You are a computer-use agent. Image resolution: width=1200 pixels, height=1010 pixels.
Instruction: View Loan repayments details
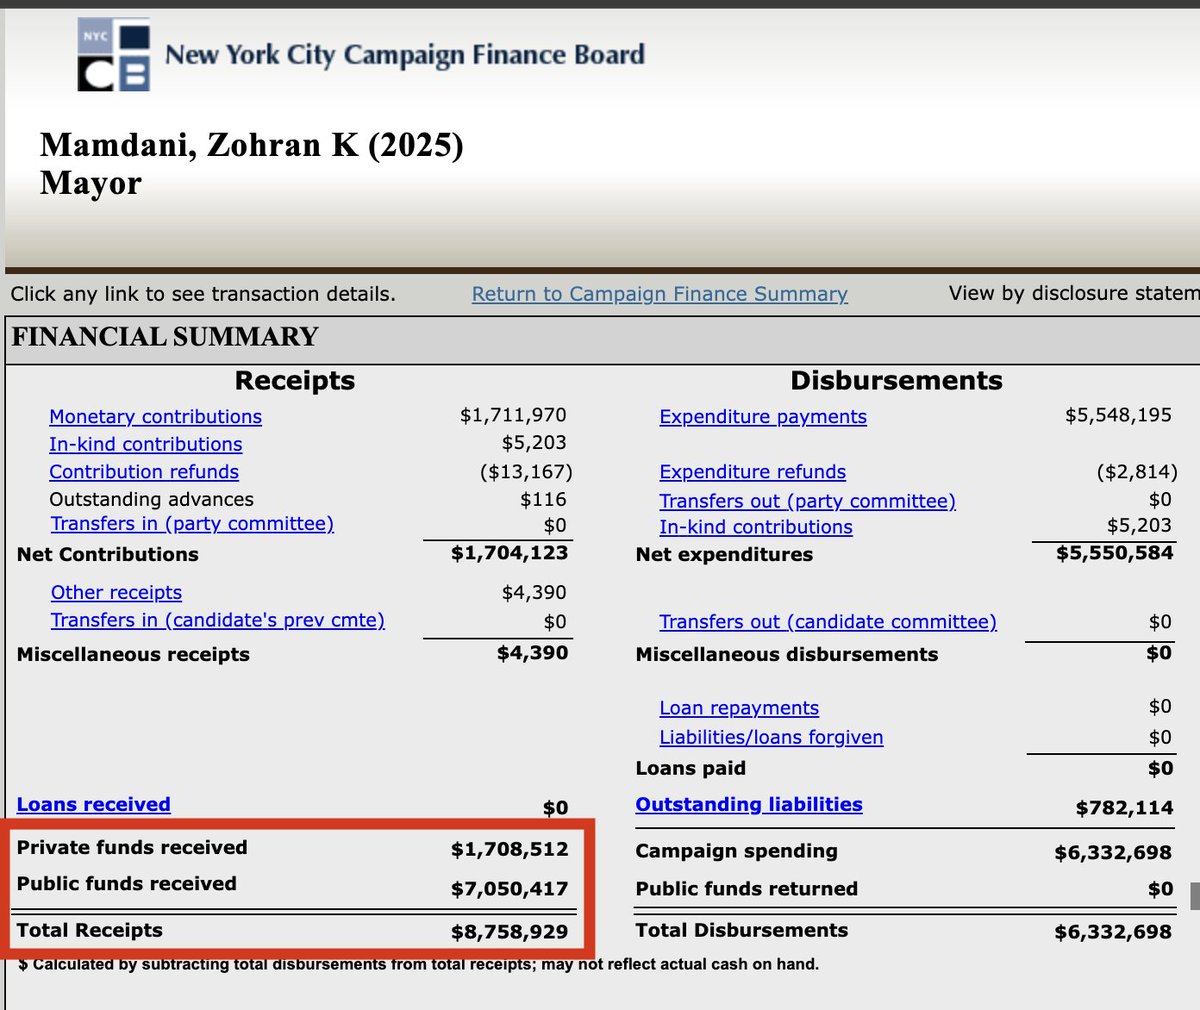coord(739,708)
